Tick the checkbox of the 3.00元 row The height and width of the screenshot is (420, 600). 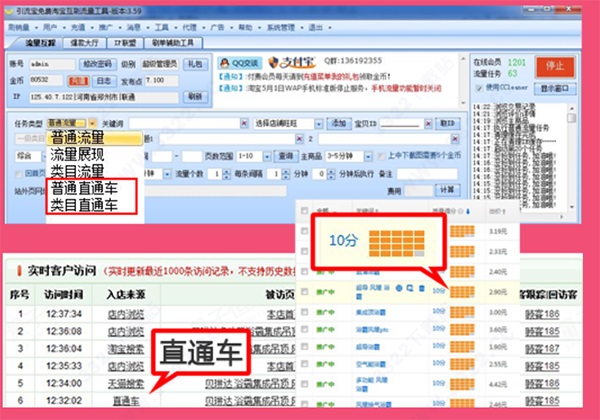coord(305,312)
